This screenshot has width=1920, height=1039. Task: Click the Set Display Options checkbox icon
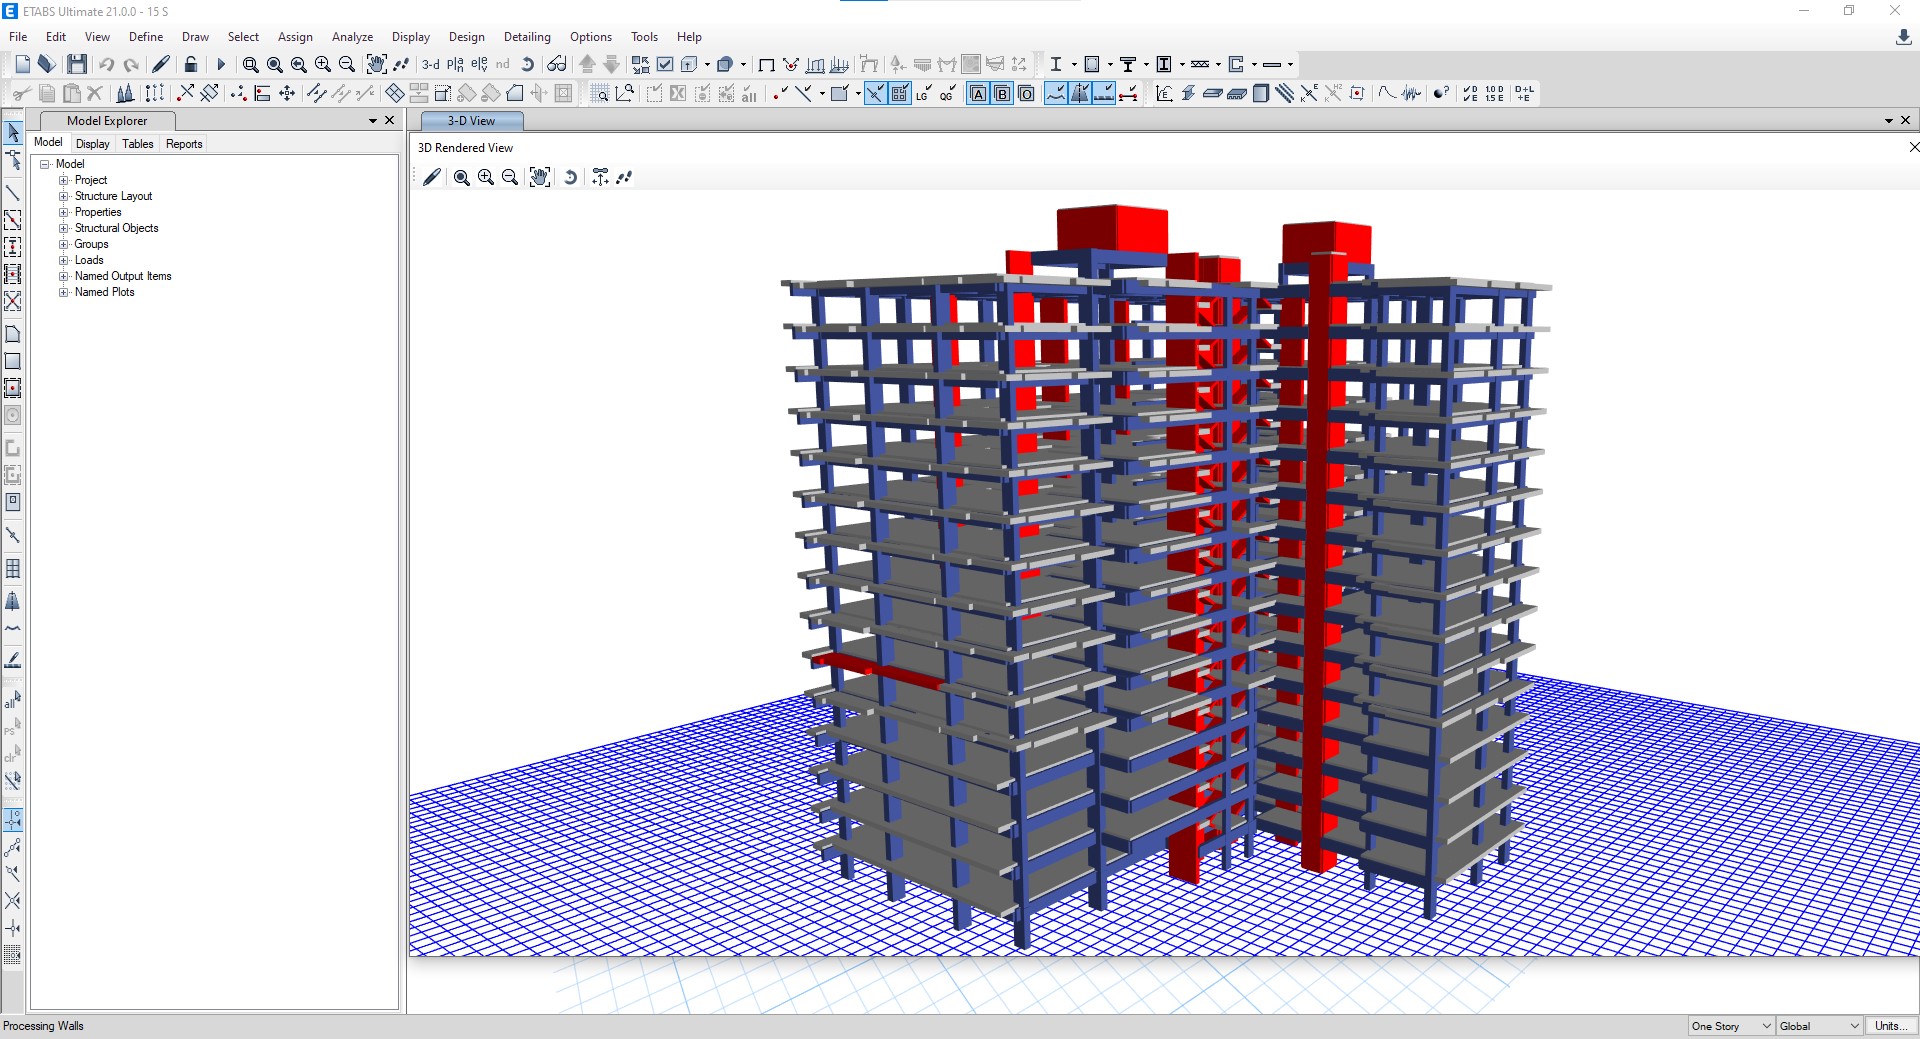pyautogui.click(x=665, y=64)
